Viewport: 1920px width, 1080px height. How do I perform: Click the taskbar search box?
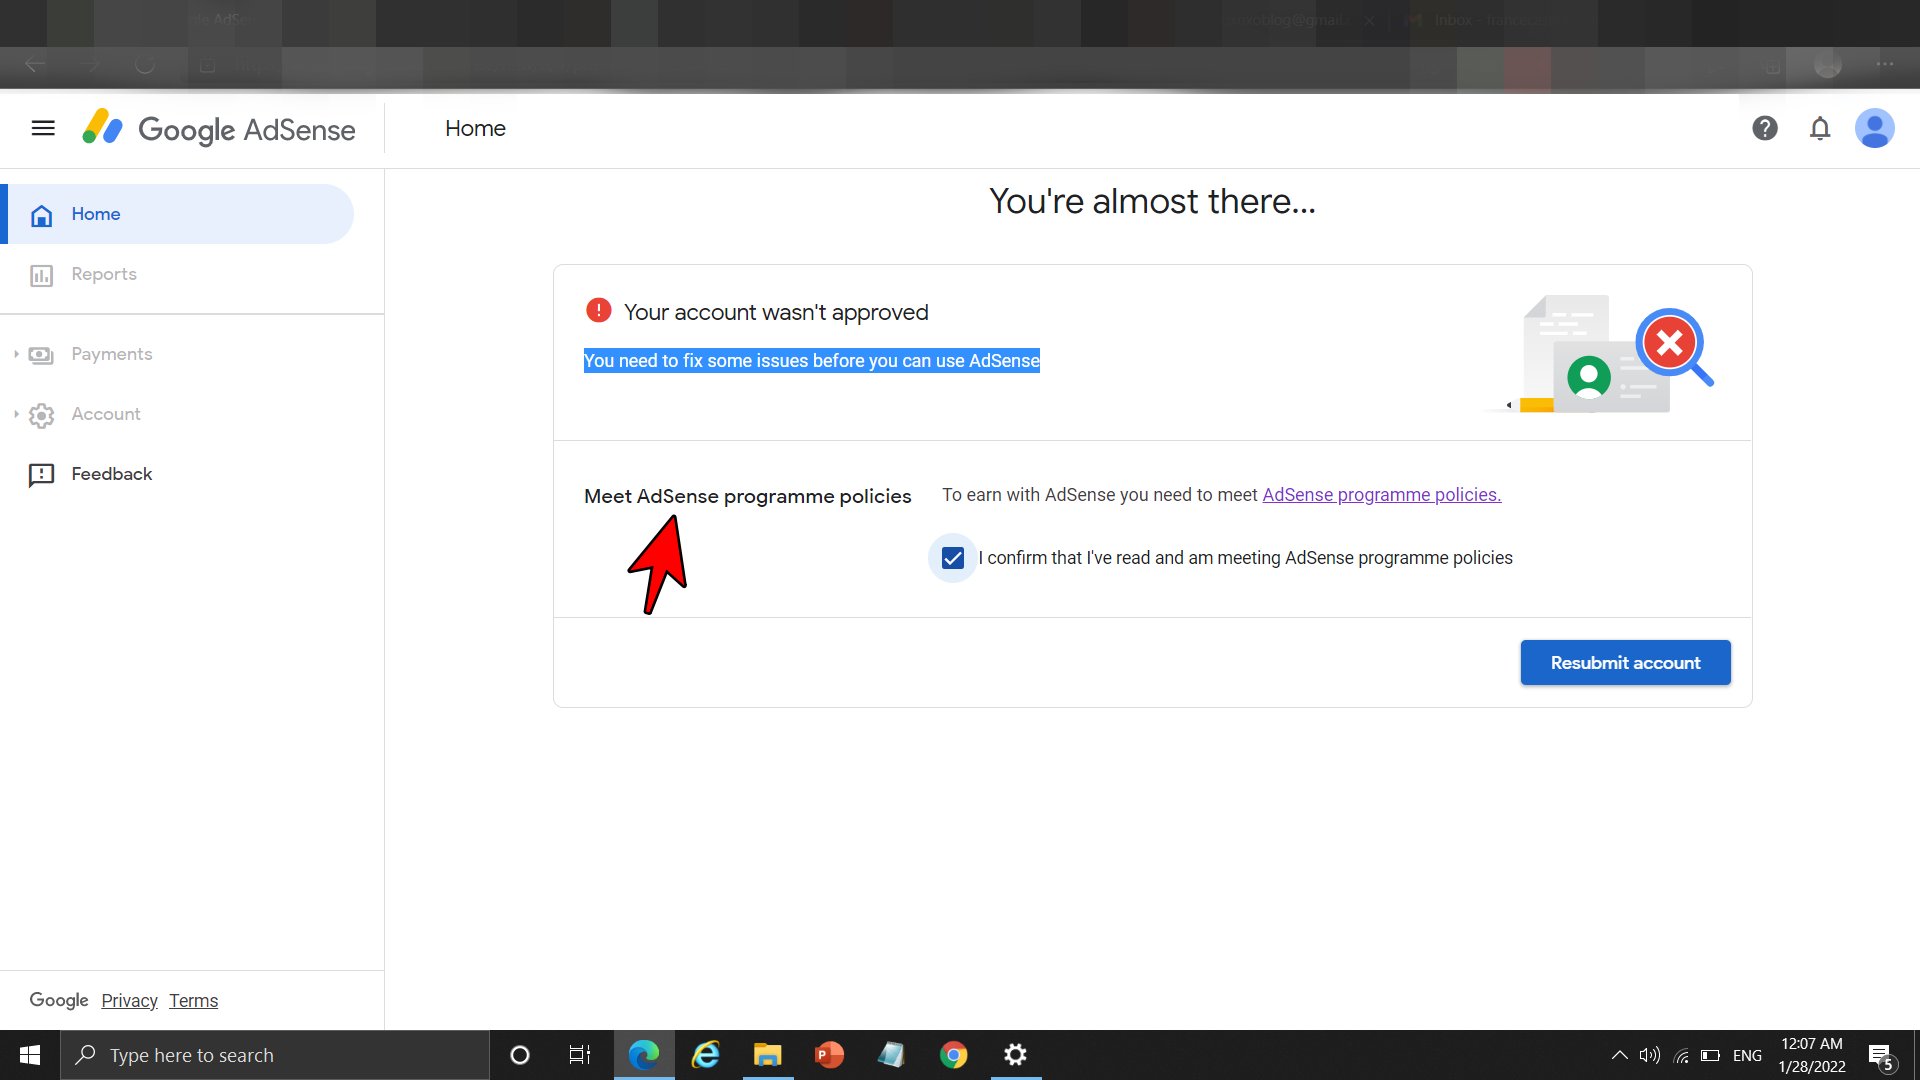(275, 1055)
